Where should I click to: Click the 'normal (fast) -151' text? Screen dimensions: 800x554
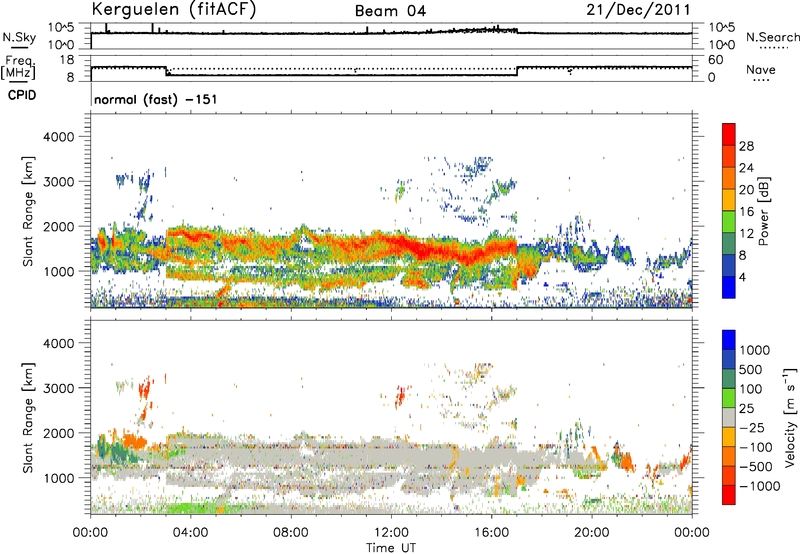pos(156,99)
